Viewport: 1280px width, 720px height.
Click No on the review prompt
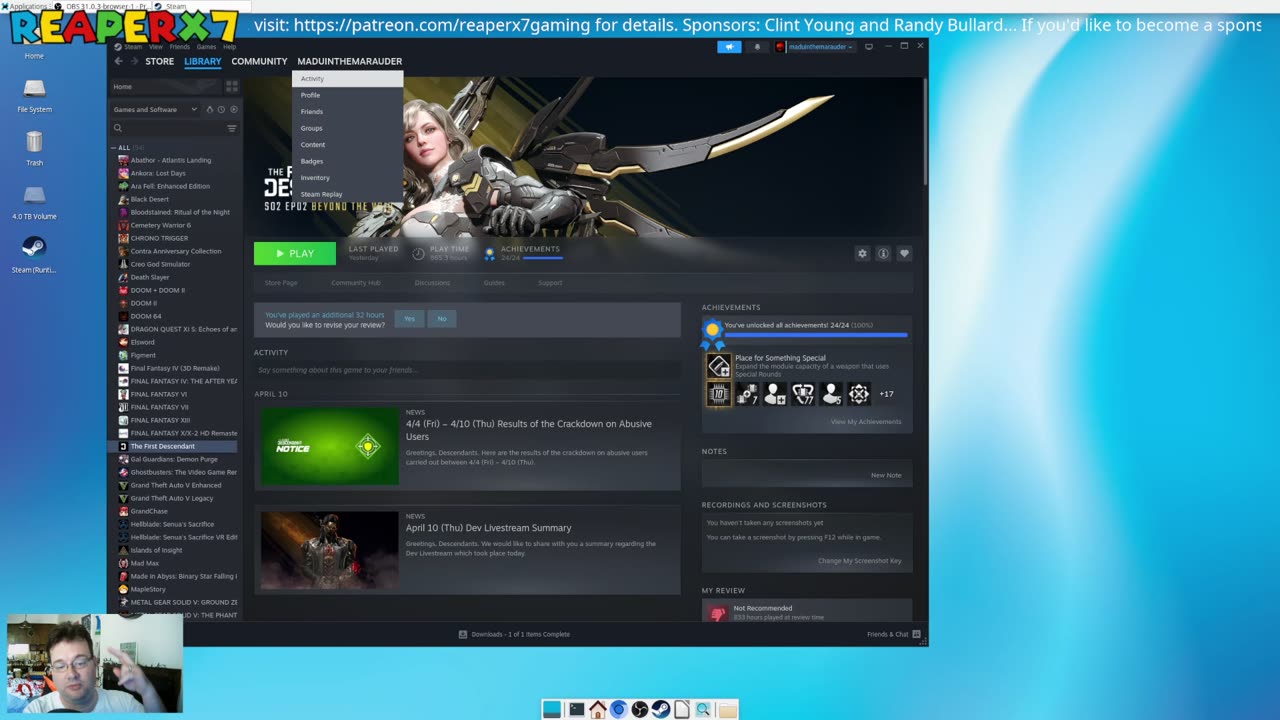[442, 318]
